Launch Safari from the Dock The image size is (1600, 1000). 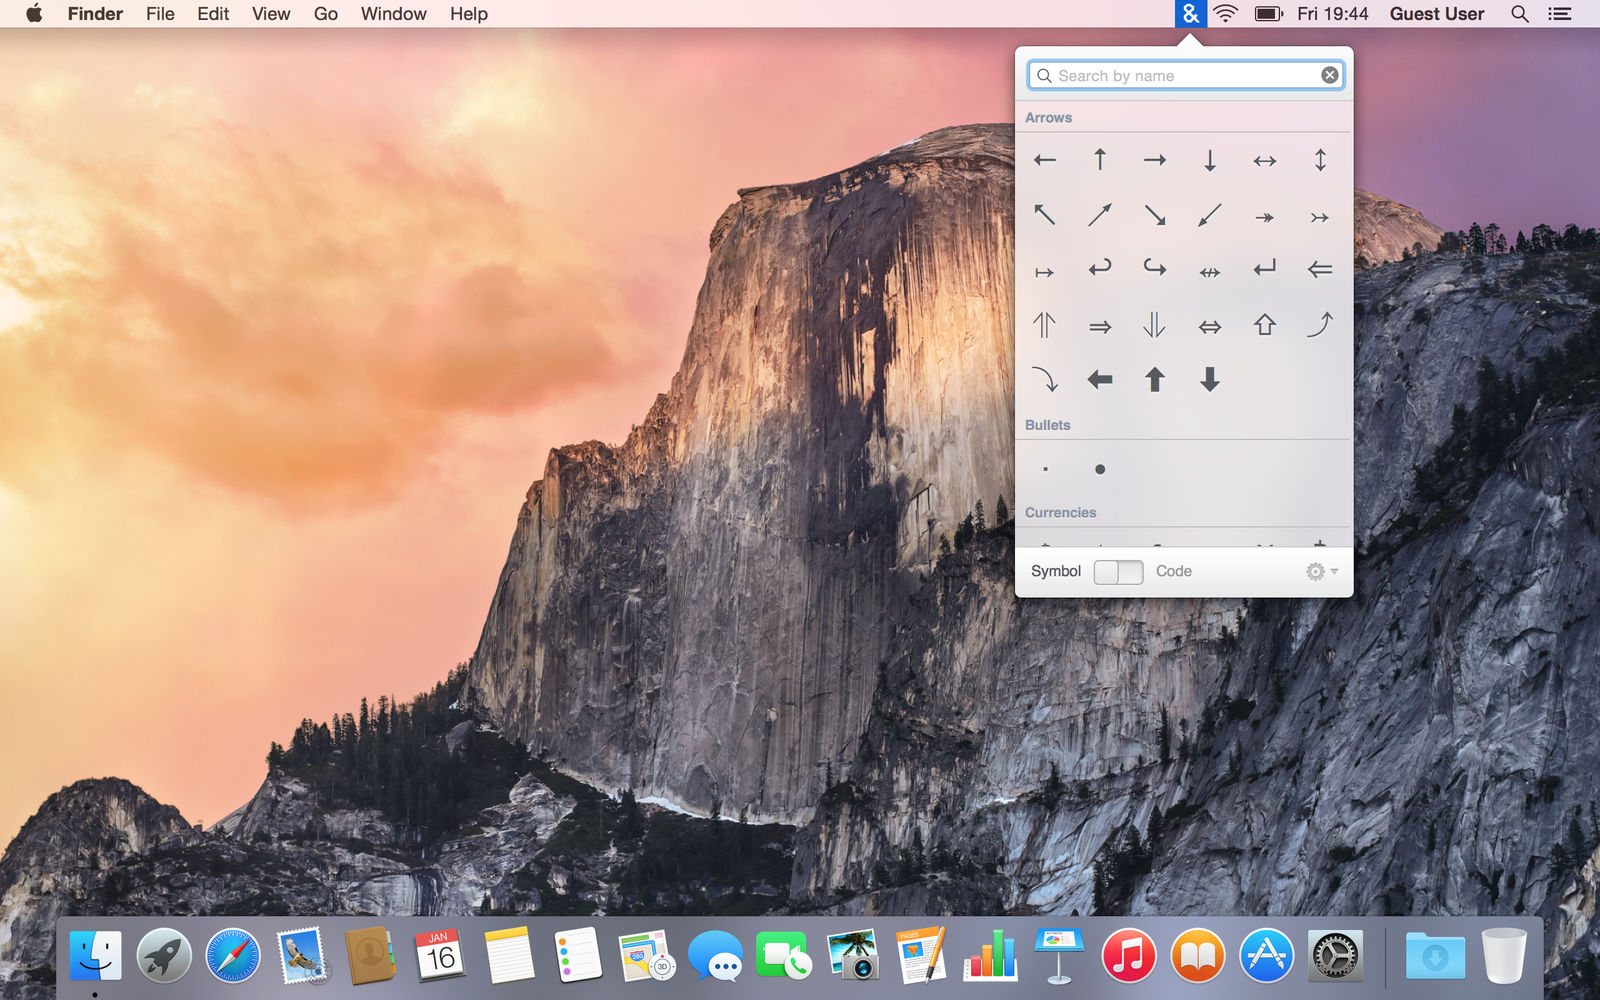tap(233, 956)
